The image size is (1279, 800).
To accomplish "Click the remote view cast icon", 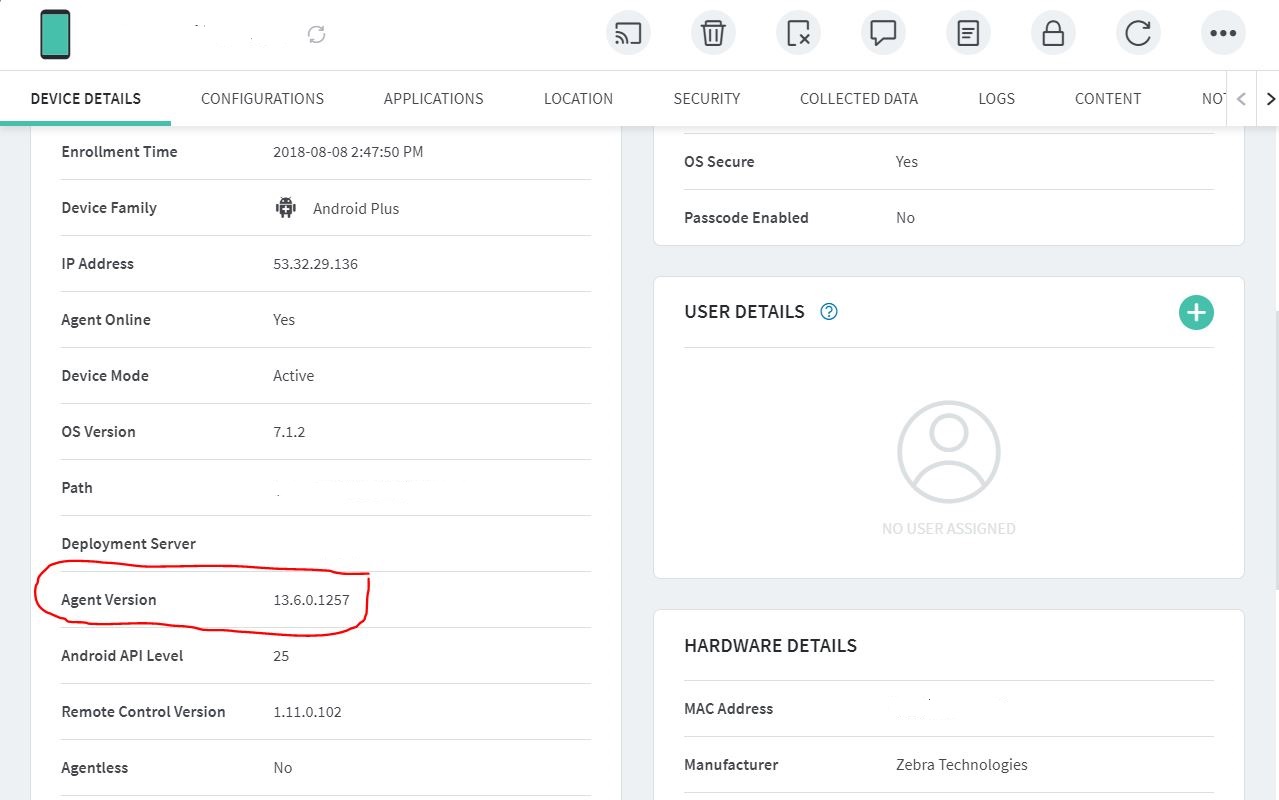I will click(x=628, y=34).
